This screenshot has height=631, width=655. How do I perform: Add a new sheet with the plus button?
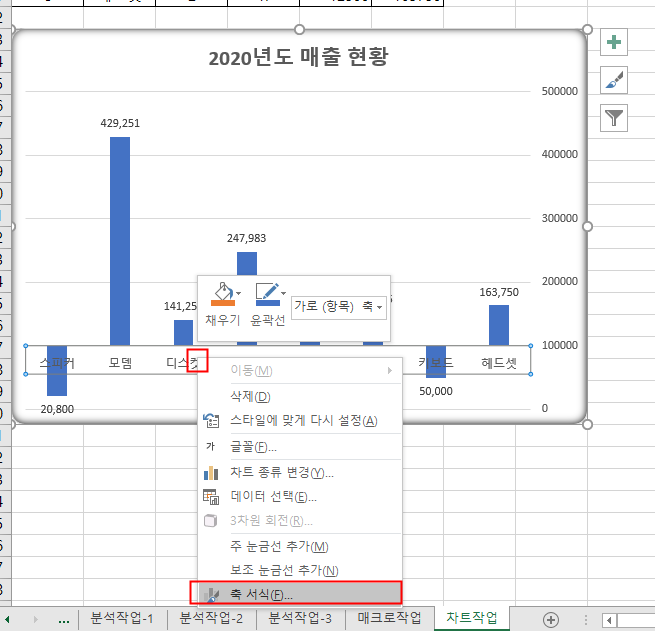551,620
